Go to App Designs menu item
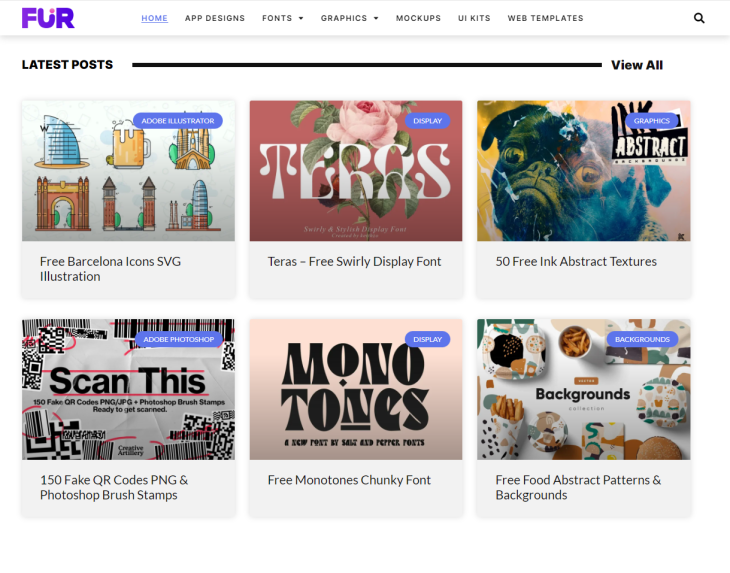The height and width of the screenshot is (573, 730). [215, 18]
